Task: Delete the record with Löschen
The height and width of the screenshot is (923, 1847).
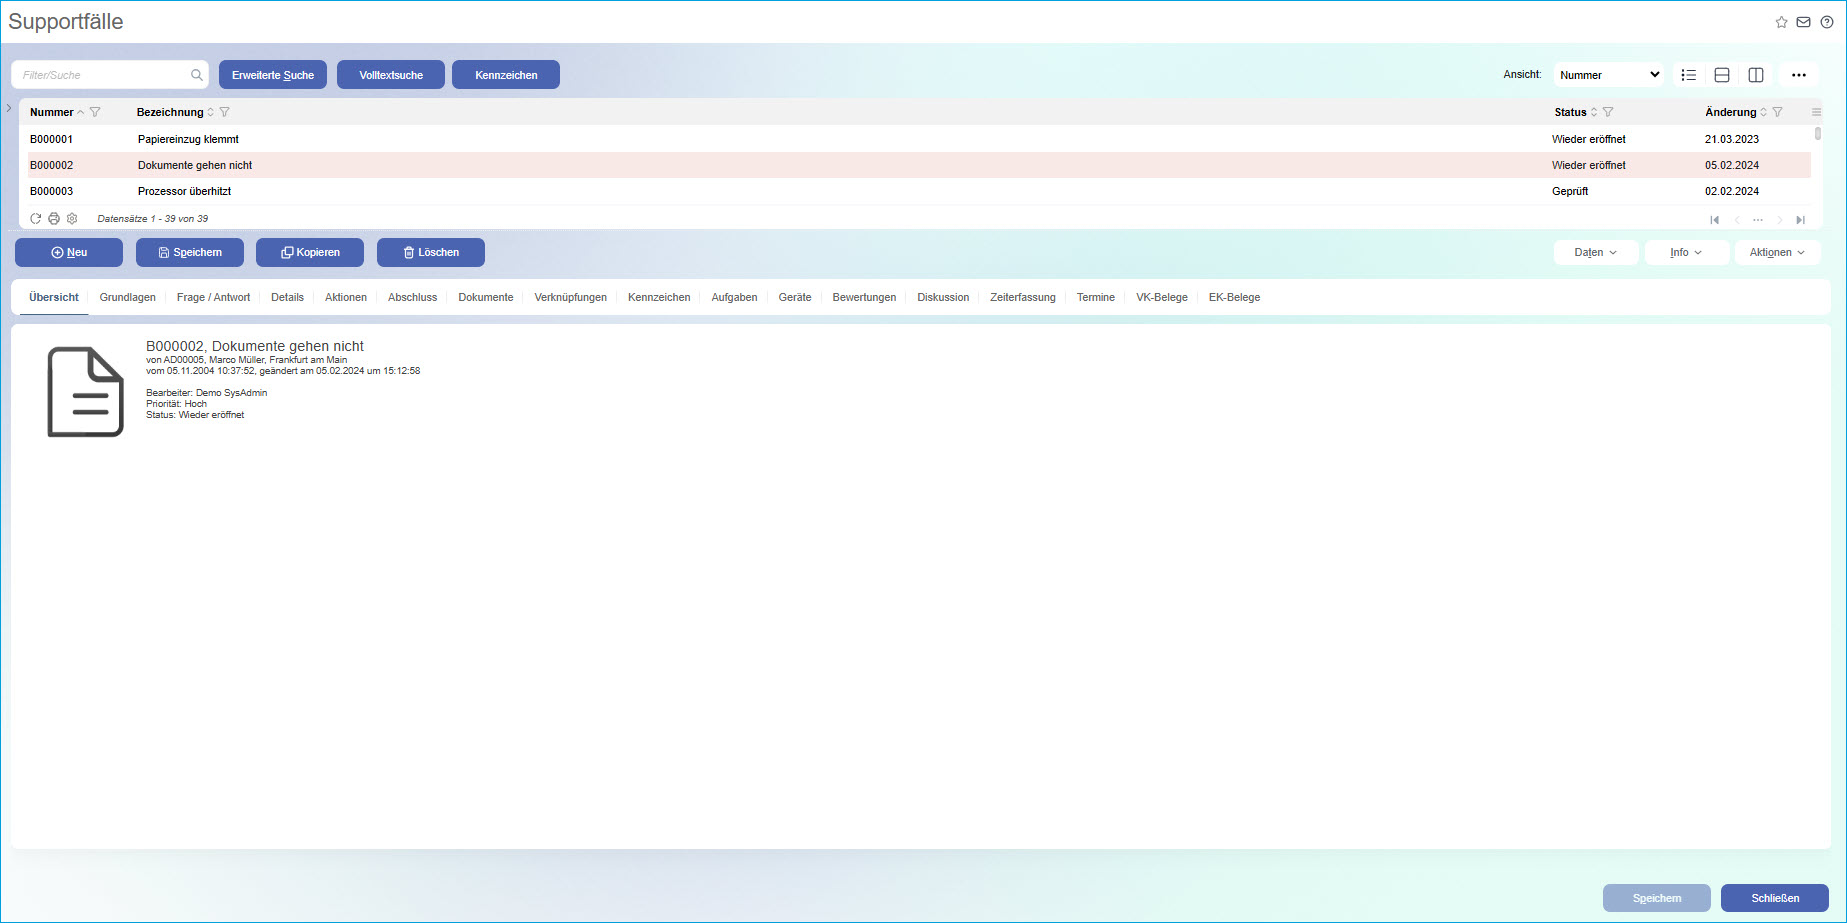Action: (431, 253)
